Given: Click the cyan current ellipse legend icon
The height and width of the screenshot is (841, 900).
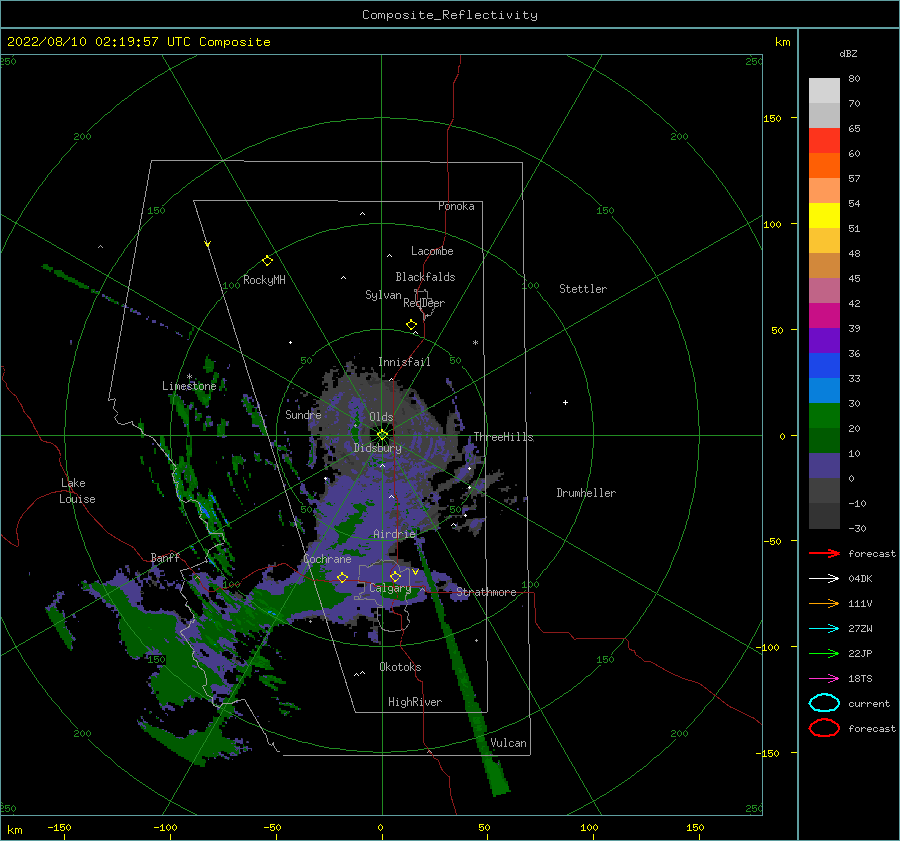Looking at the screenshot, I should pyautogui.click(x=824, y=703).
